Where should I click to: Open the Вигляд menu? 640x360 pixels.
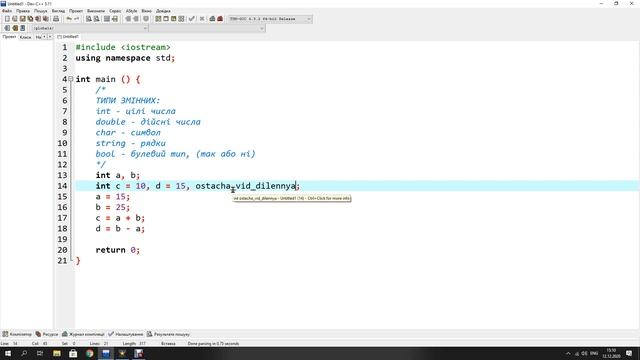[58, 11]
